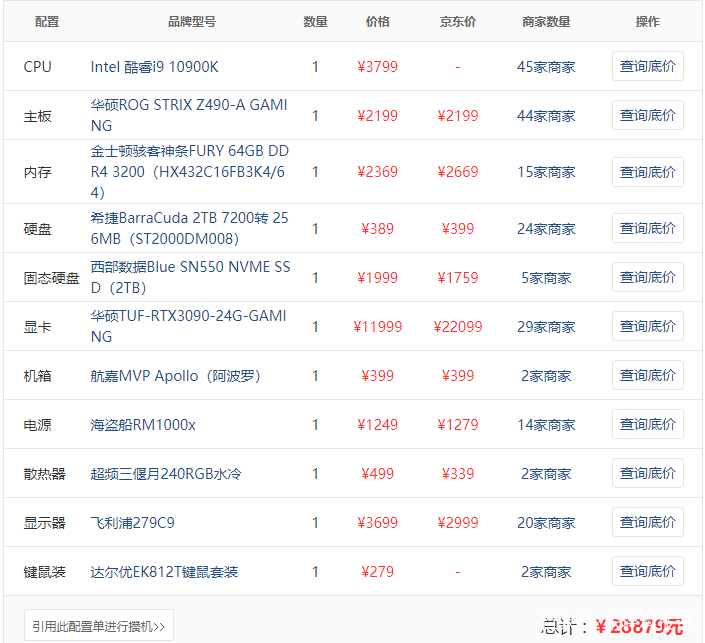The image size is (705, 643).
Task: Select 显卡 price ¥11999
Action: [x=377, y=327]
